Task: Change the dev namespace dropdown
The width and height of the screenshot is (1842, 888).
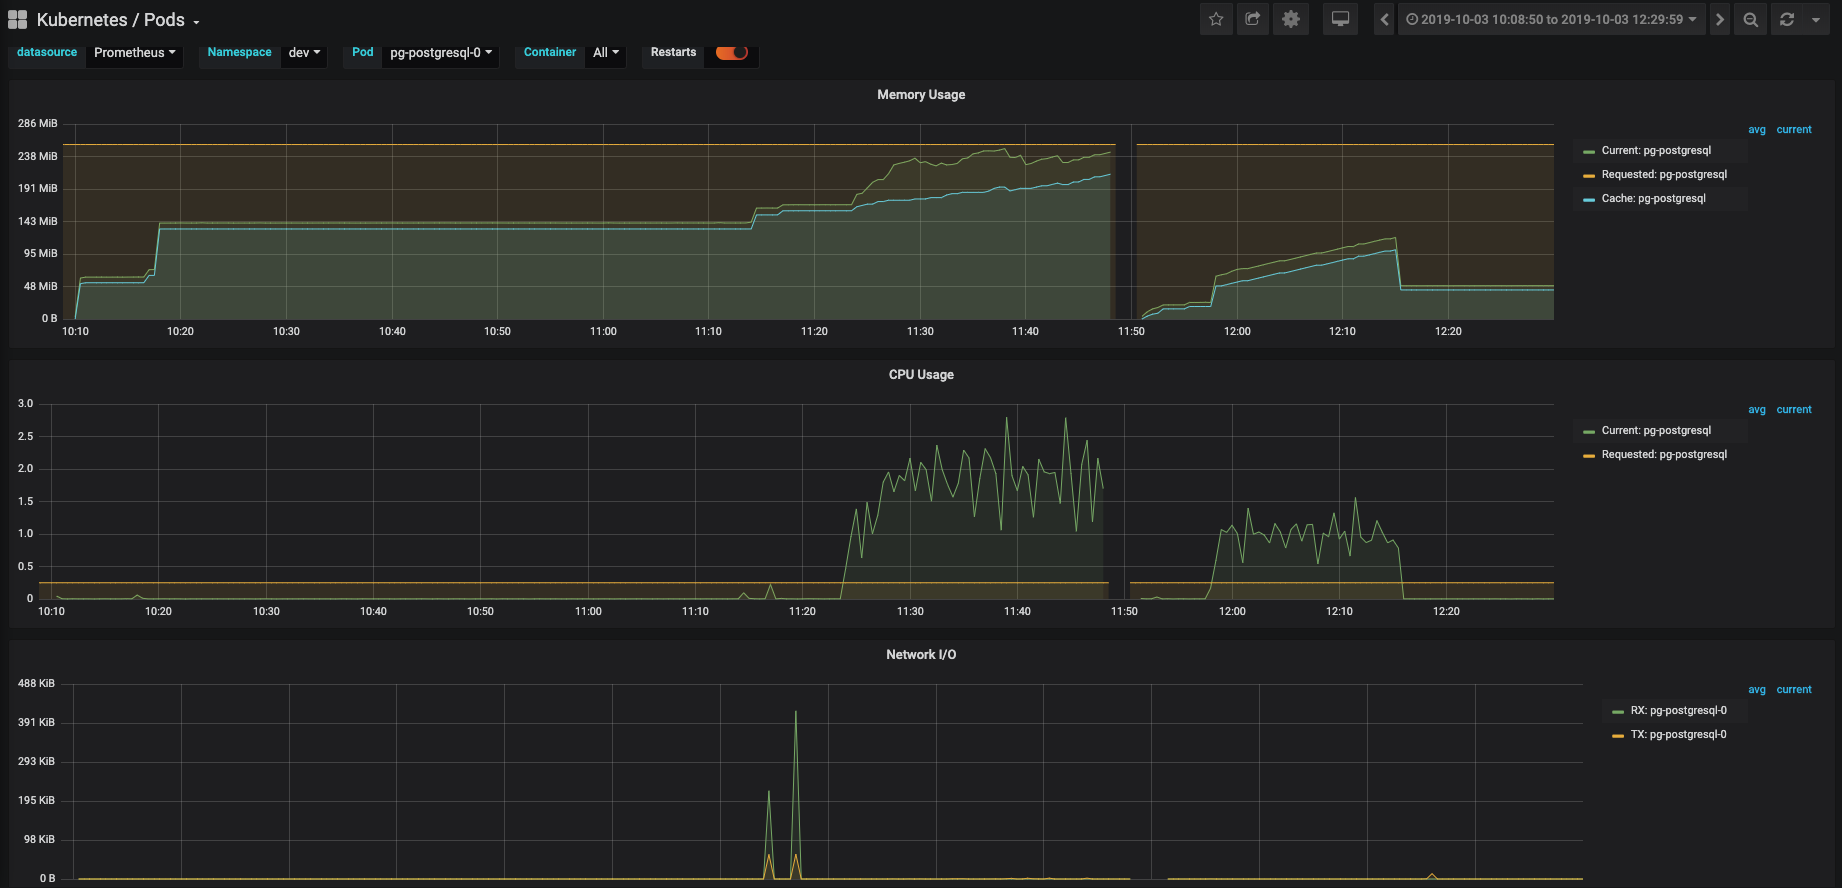Action: [304, 53]
